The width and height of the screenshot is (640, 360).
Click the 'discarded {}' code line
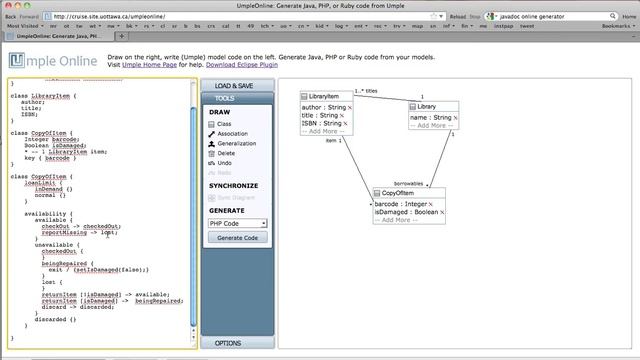click(55, 319)
